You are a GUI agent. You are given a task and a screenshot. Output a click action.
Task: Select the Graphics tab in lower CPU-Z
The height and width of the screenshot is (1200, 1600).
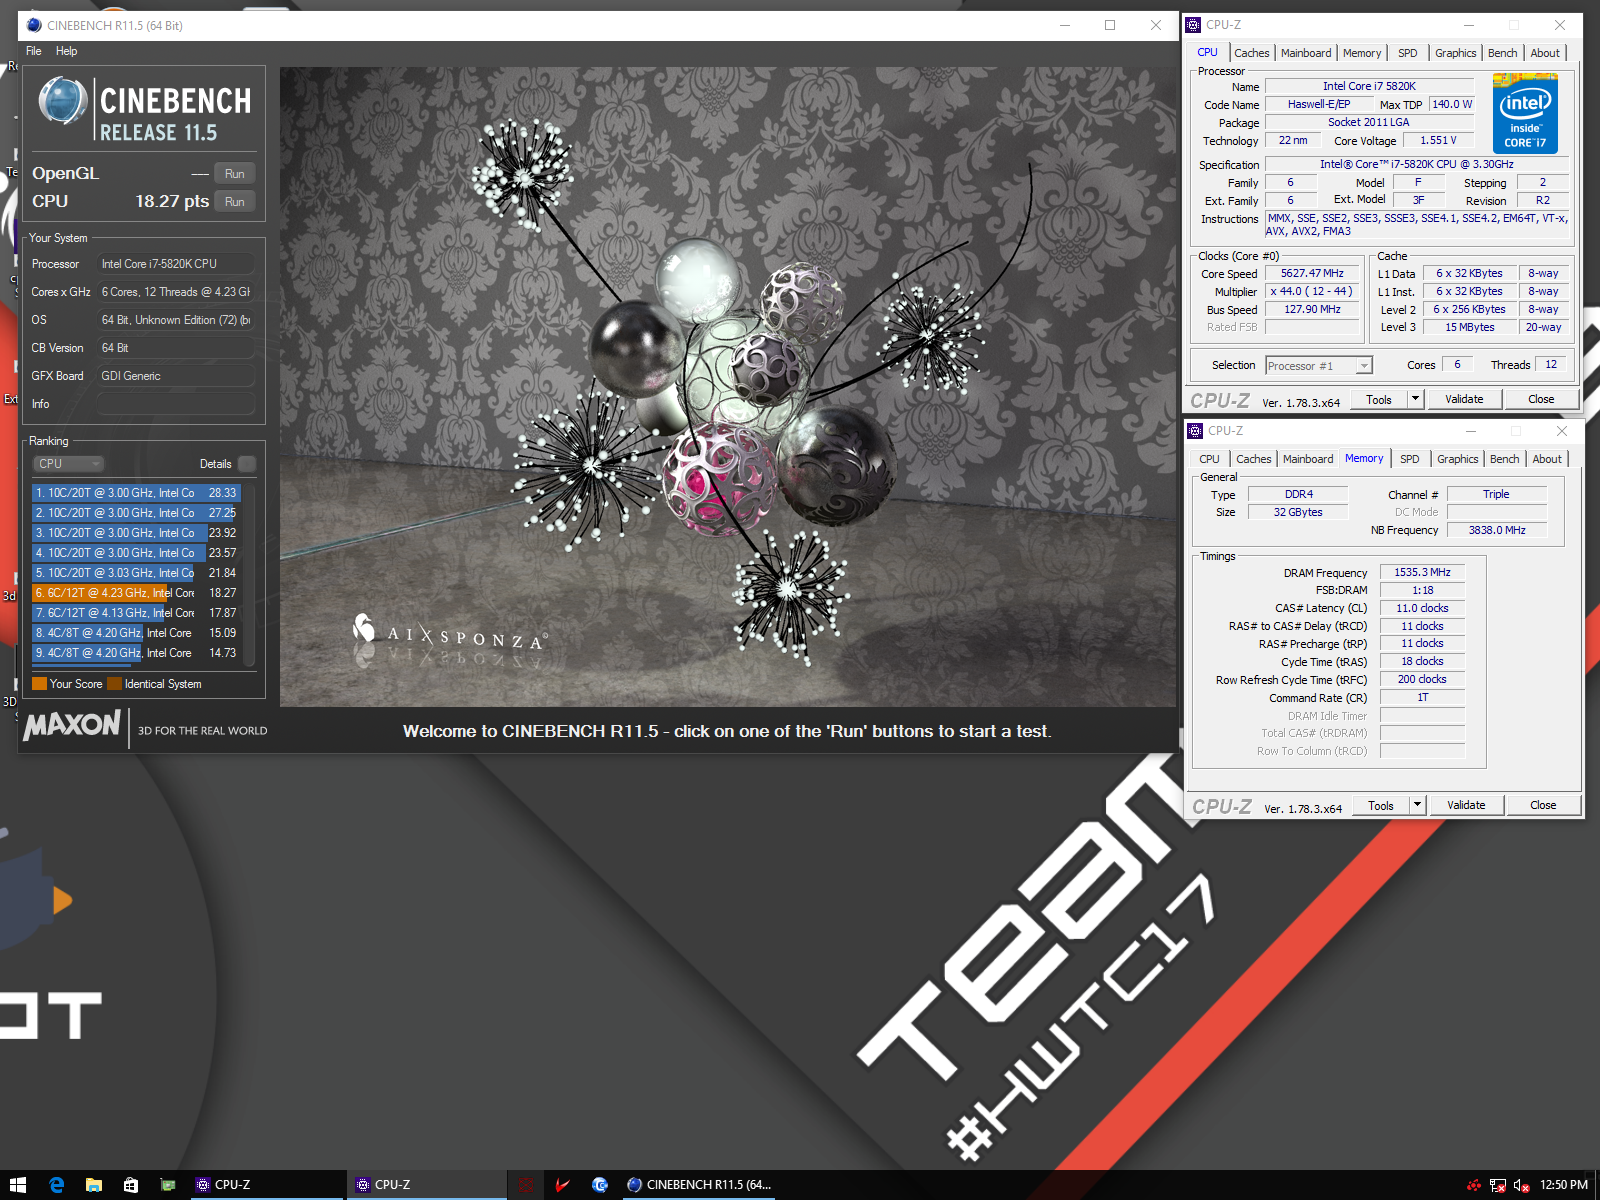[x=1457, y=459]
